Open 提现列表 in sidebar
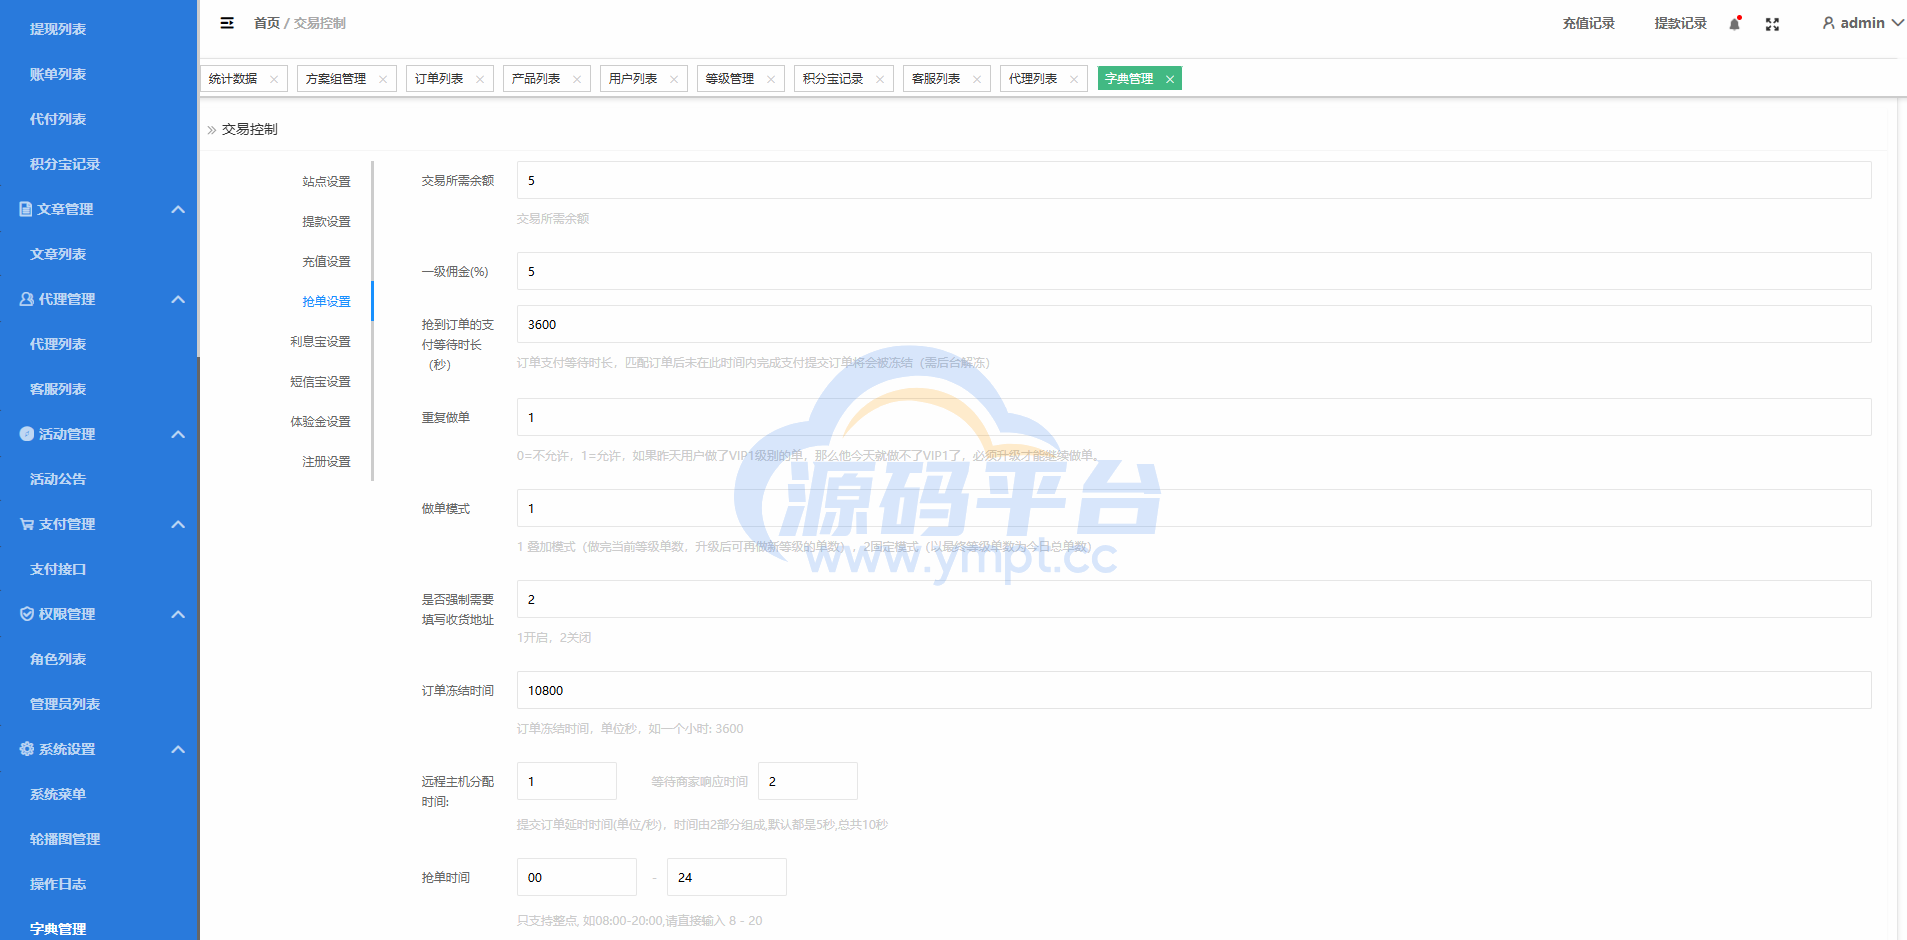Screen dimensions: 1907x940 [x=58, y=29]
